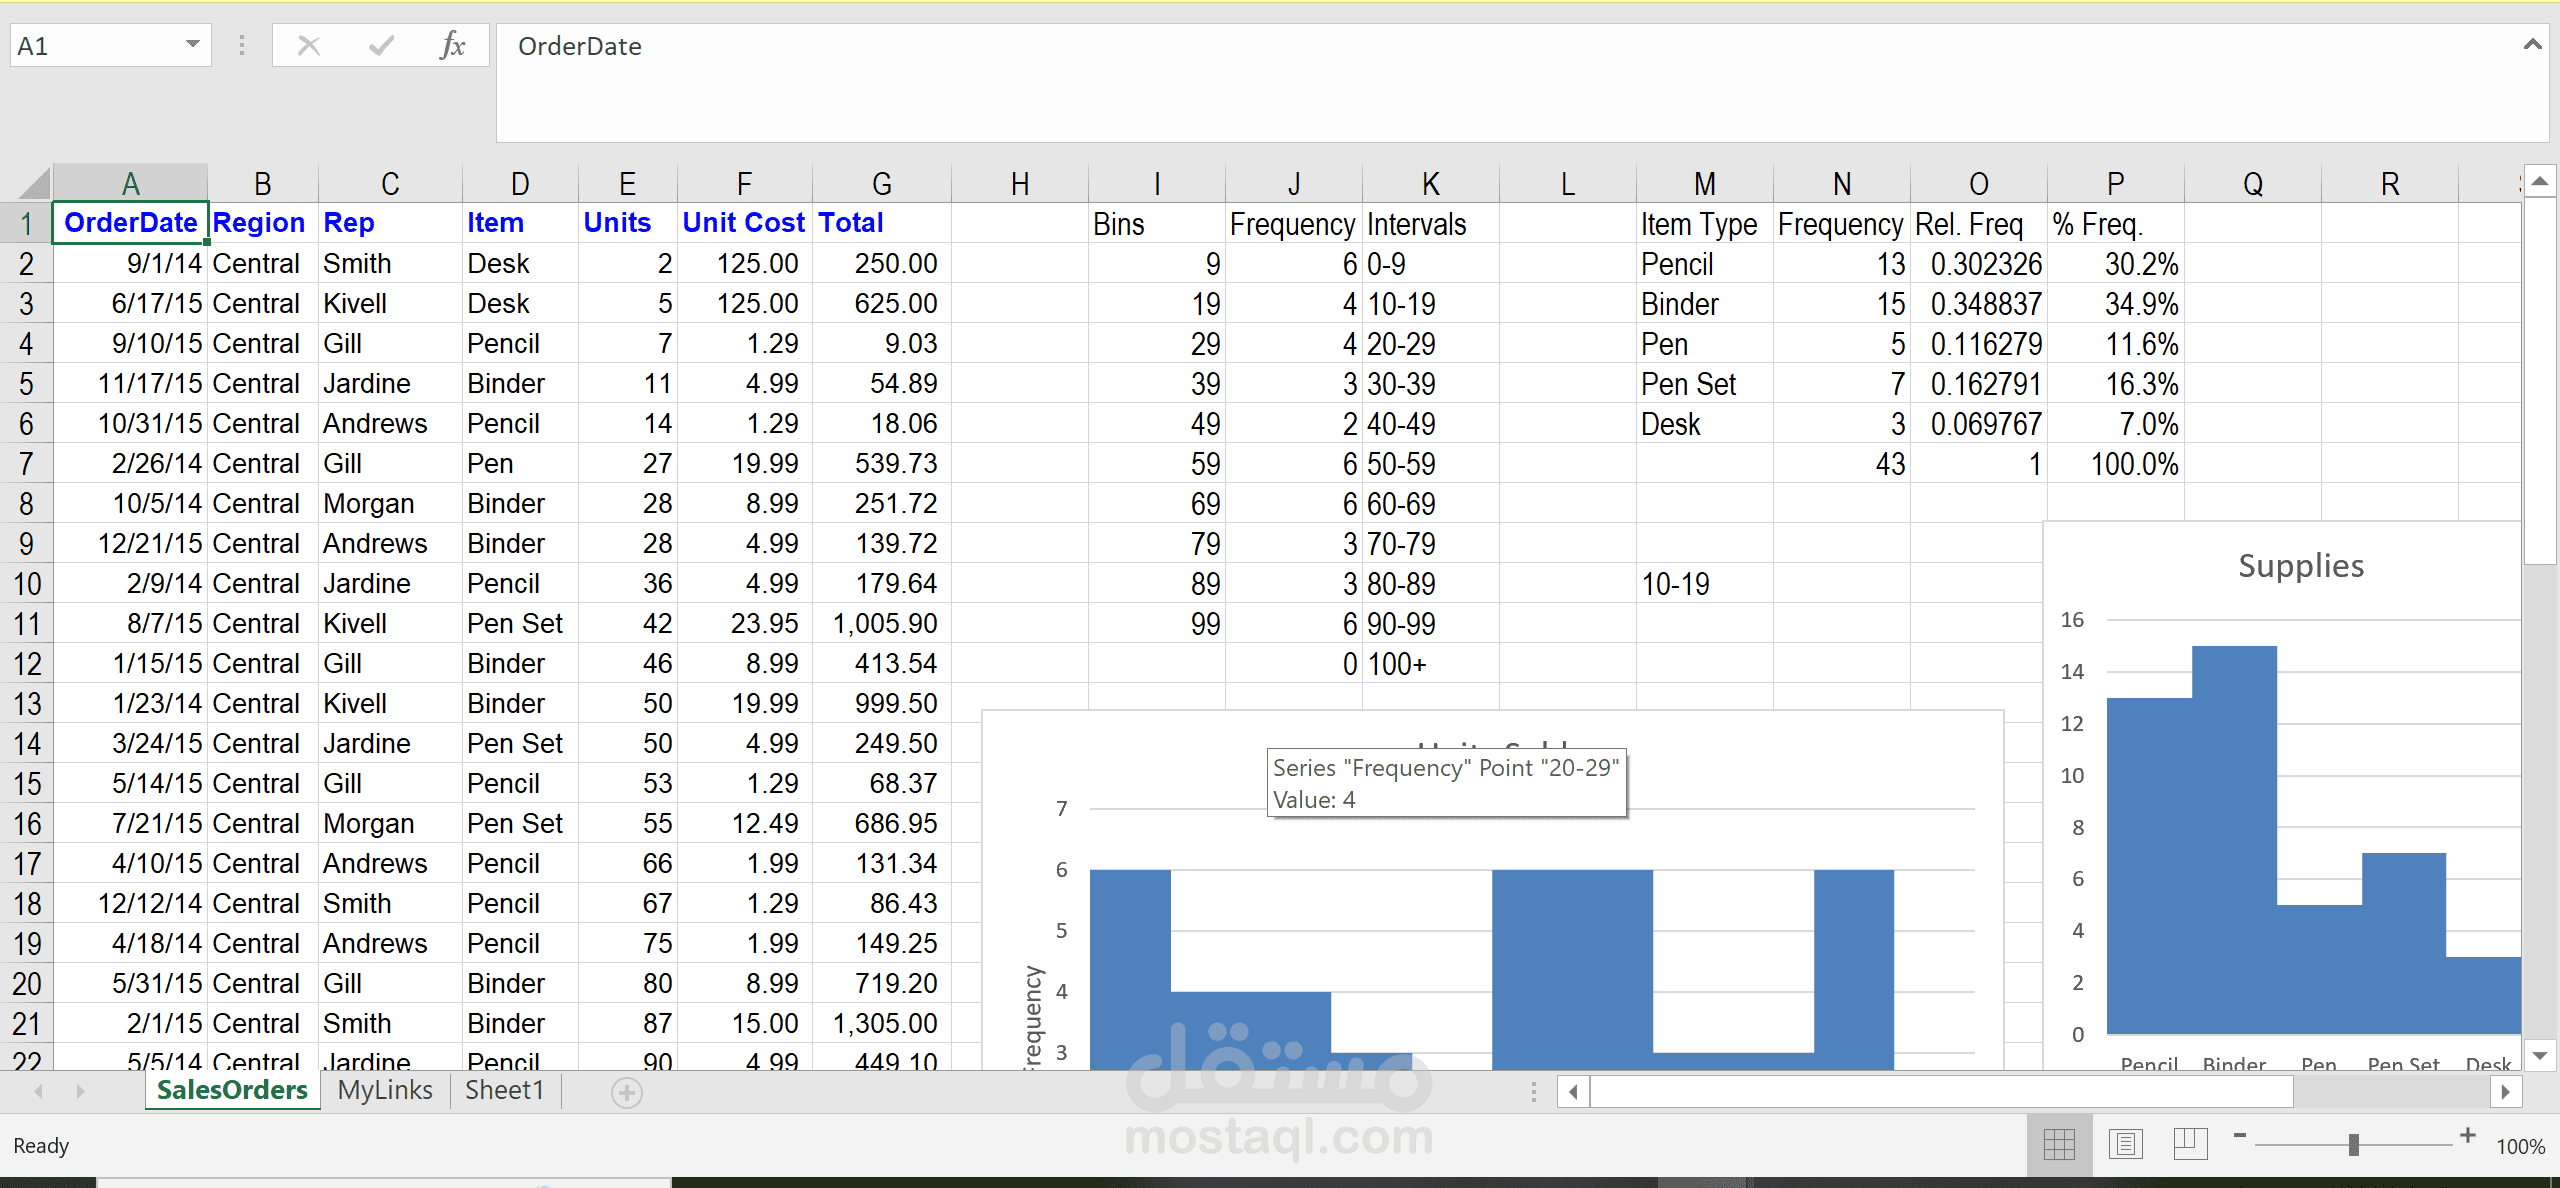Click the previous sheet navigation arrow
This screenshot has height=1188, width=2560.
coord(38,1091)
